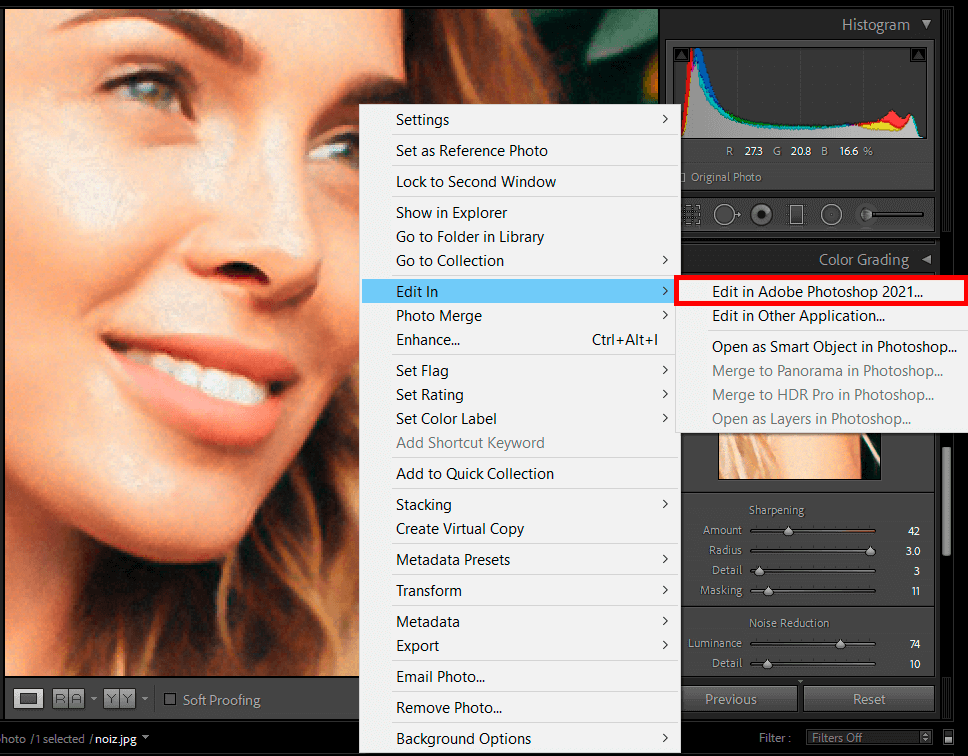The image size is (968, 756).
Task: Select the Crop Overlay tool
Action: tap(691, 215)
